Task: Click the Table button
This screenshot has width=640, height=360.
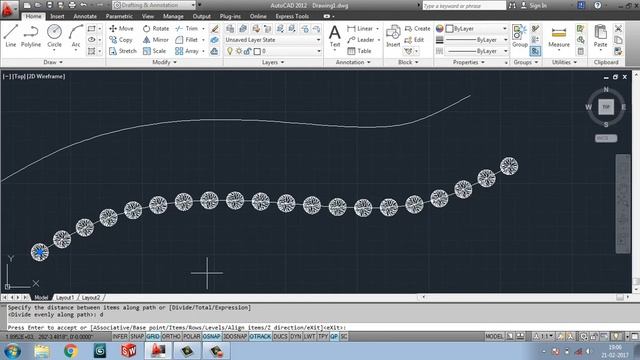Action: (359, 51)
